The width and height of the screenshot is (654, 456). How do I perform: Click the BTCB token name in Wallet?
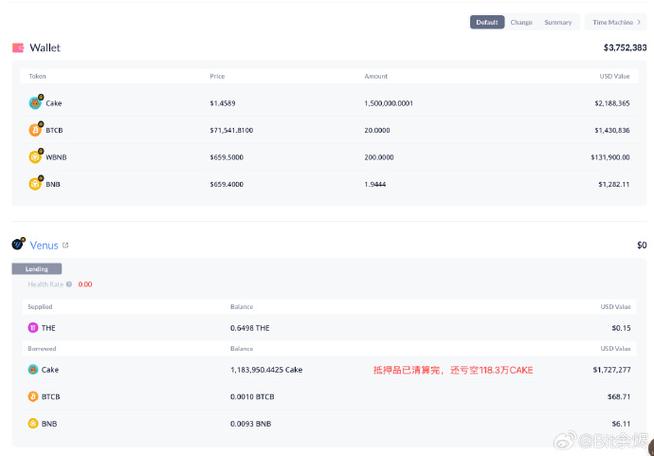(54, 130)
